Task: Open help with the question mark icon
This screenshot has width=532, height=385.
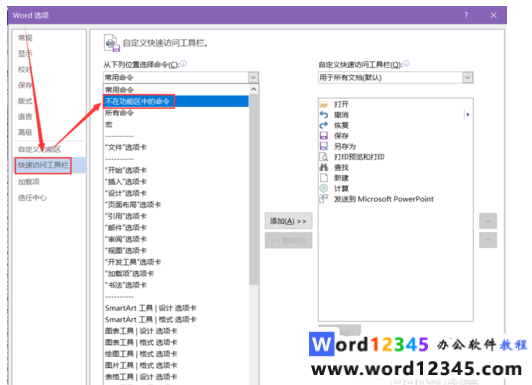Action: click(x=466, y=15)
